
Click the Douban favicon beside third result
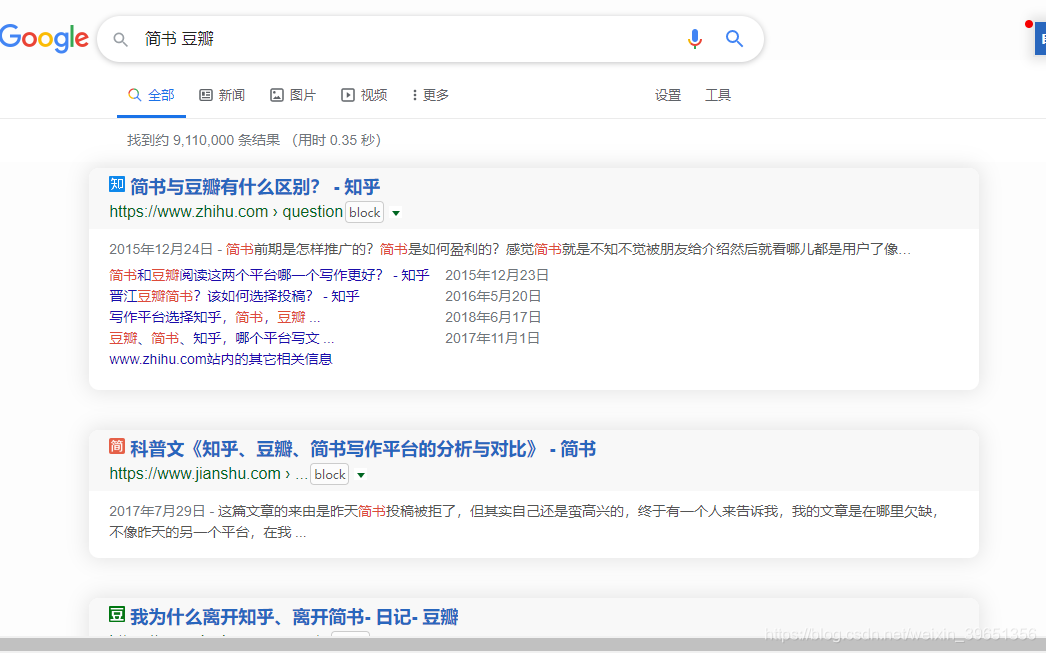coord(117,614)
